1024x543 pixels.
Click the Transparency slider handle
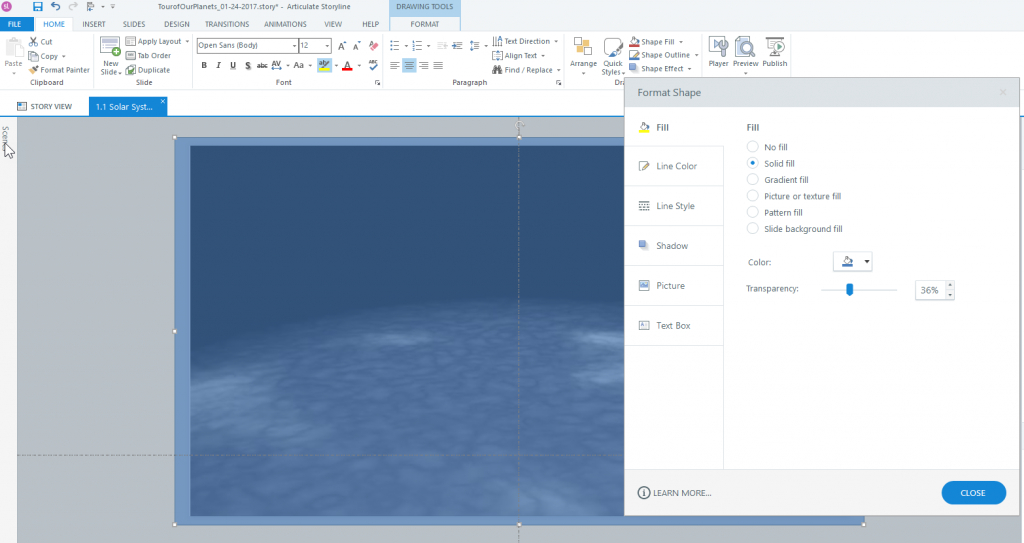[x=850, y=289]
